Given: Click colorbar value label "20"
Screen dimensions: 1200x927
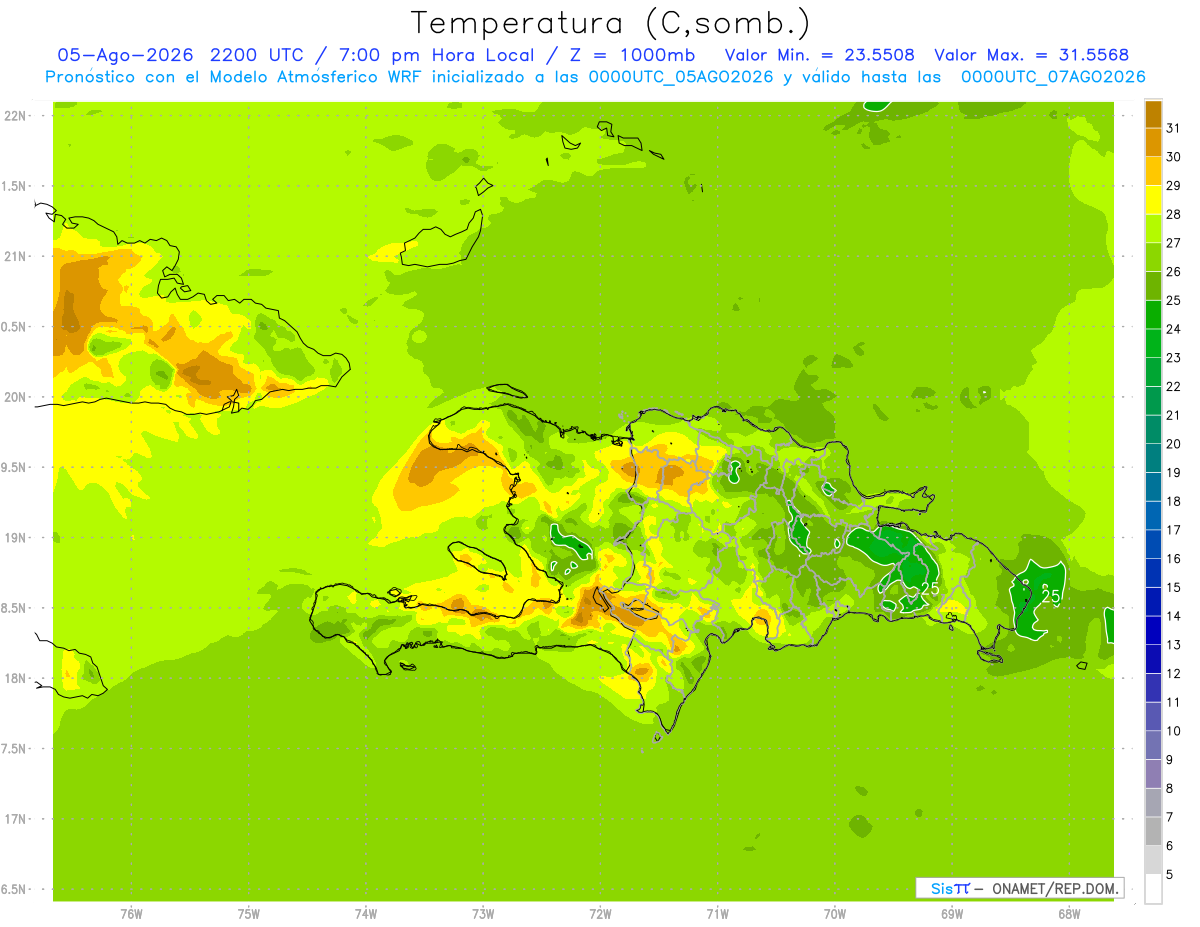Looking at the screenshot, I should pos(1173,444).
